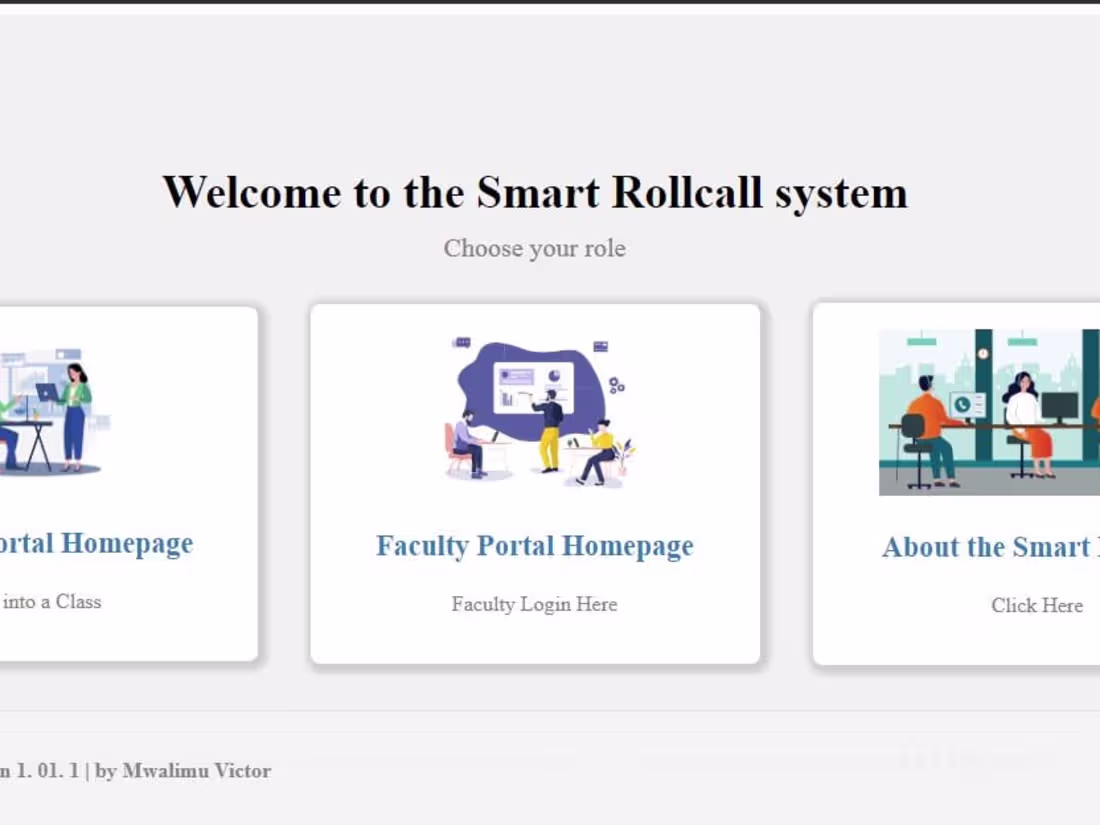Open the About the Smart Rollcall link

[988, 547]
